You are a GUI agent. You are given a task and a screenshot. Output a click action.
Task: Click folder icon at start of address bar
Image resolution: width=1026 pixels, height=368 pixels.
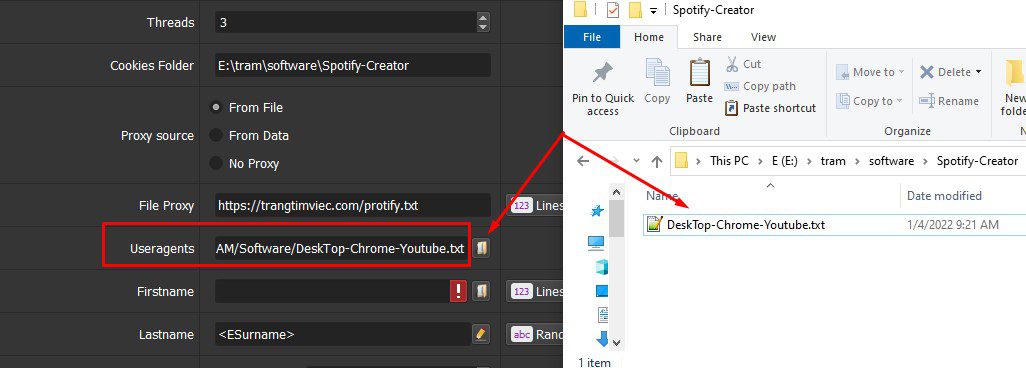(x=681, y=160)
